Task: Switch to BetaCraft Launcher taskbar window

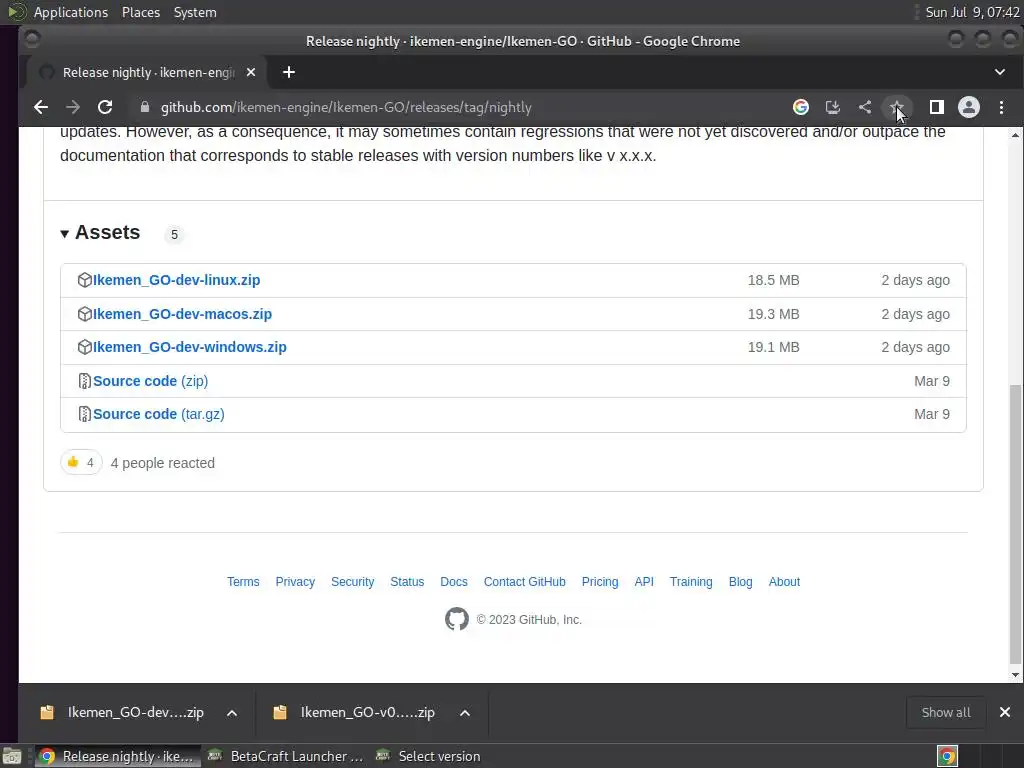Action: pyautogui.click(x=285, y=756)
